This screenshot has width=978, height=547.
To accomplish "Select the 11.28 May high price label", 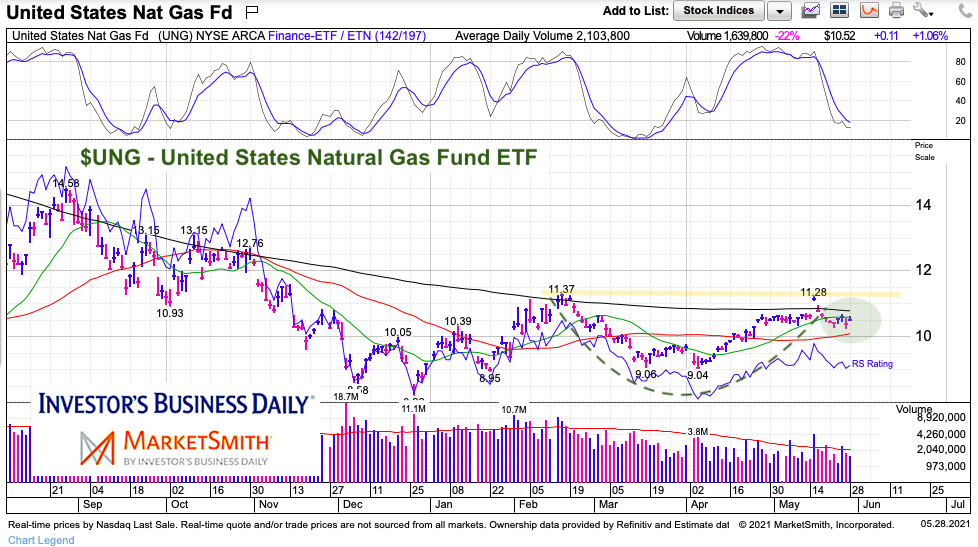I will pyautogui.click(x=813, y=292).
